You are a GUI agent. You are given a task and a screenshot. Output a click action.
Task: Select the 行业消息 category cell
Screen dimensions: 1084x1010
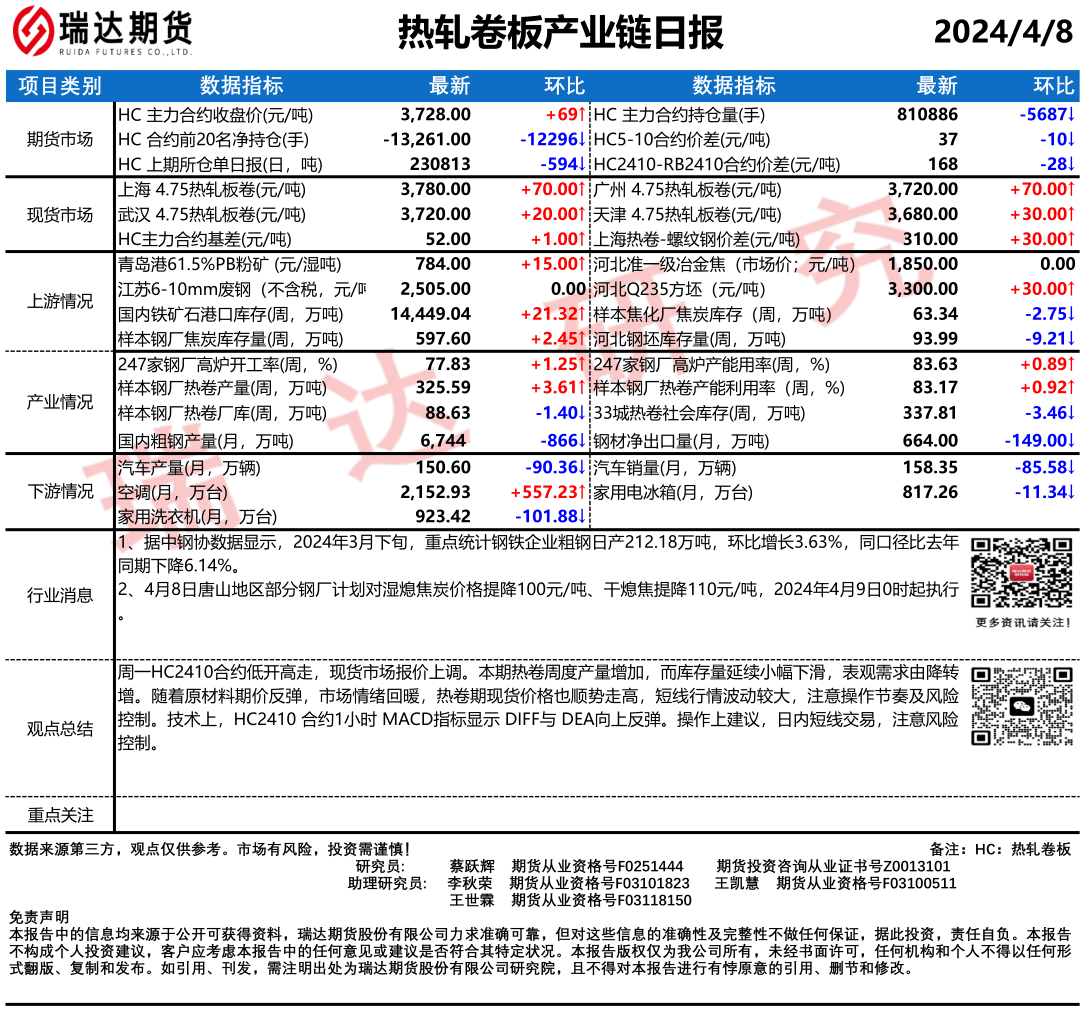(x=59, y=595)
